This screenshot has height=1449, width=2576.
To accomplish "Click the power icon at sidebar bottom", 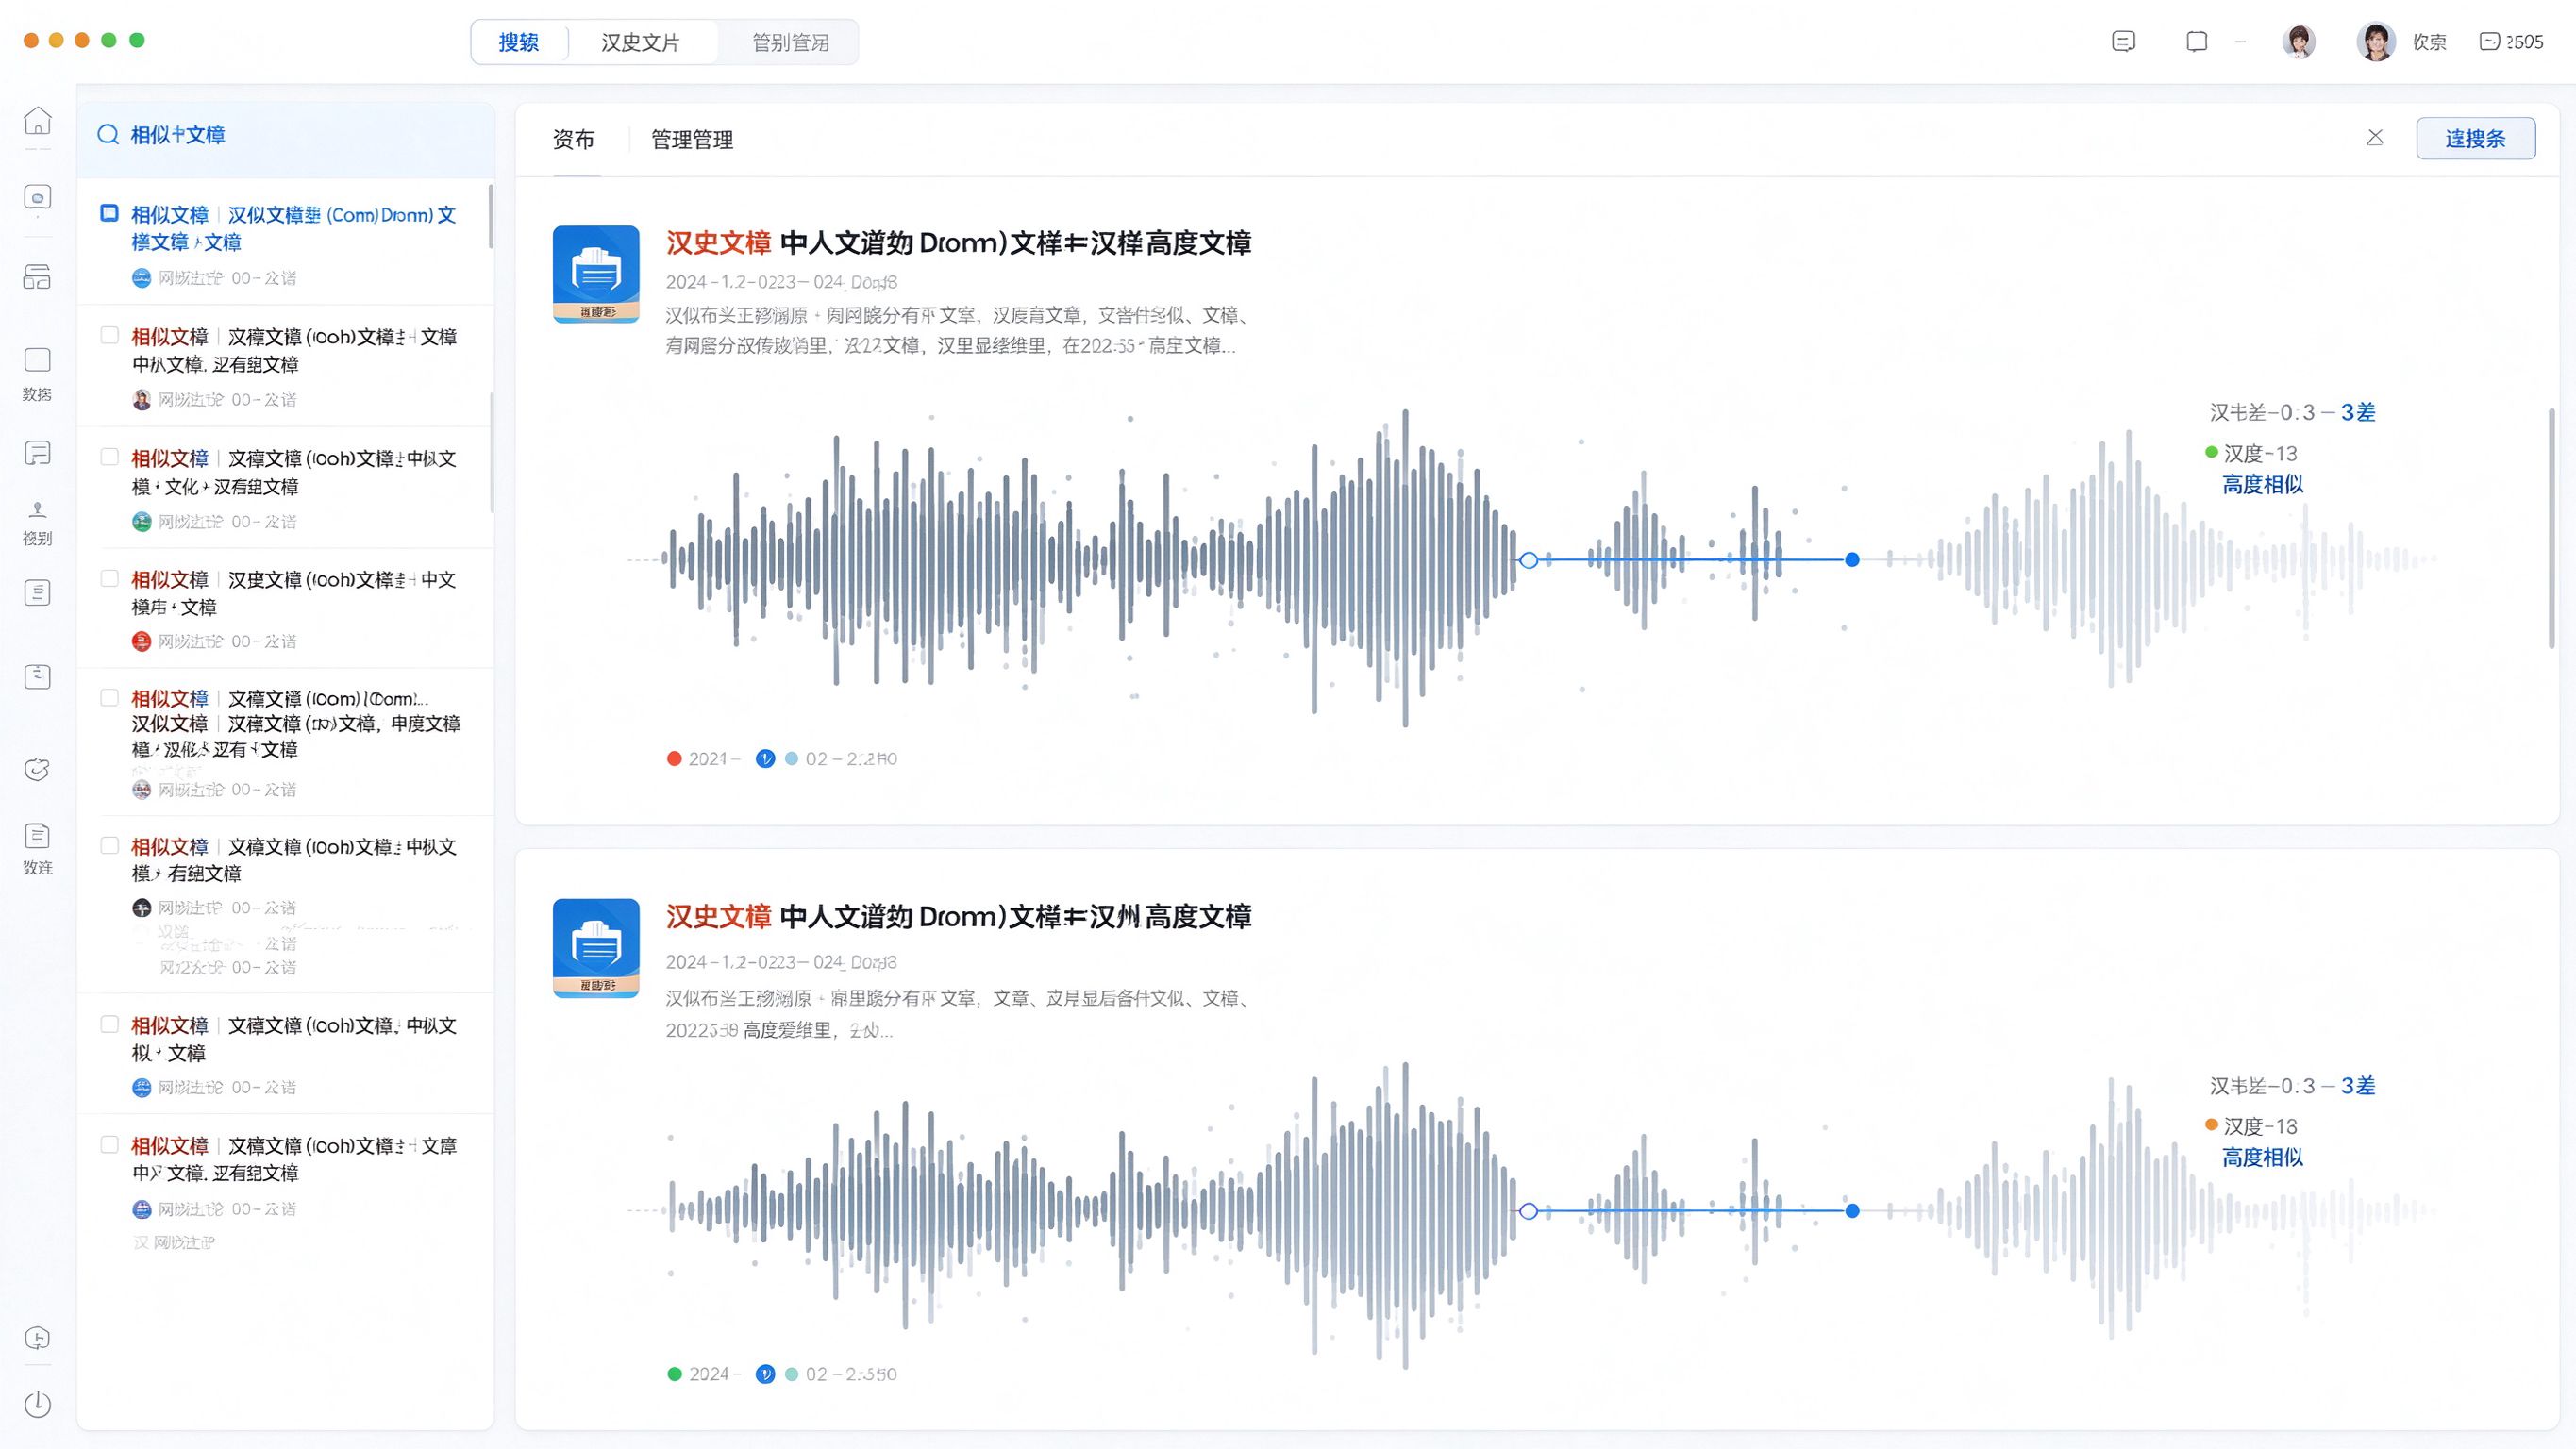I will pyautogui.click(x=37, y=1404).
